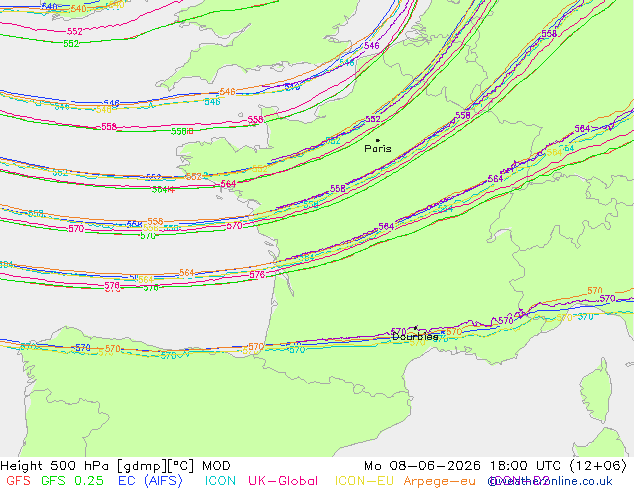634x490 pixels.
Task: Click the green 552 label at top left
Action: tap(71, 44)
